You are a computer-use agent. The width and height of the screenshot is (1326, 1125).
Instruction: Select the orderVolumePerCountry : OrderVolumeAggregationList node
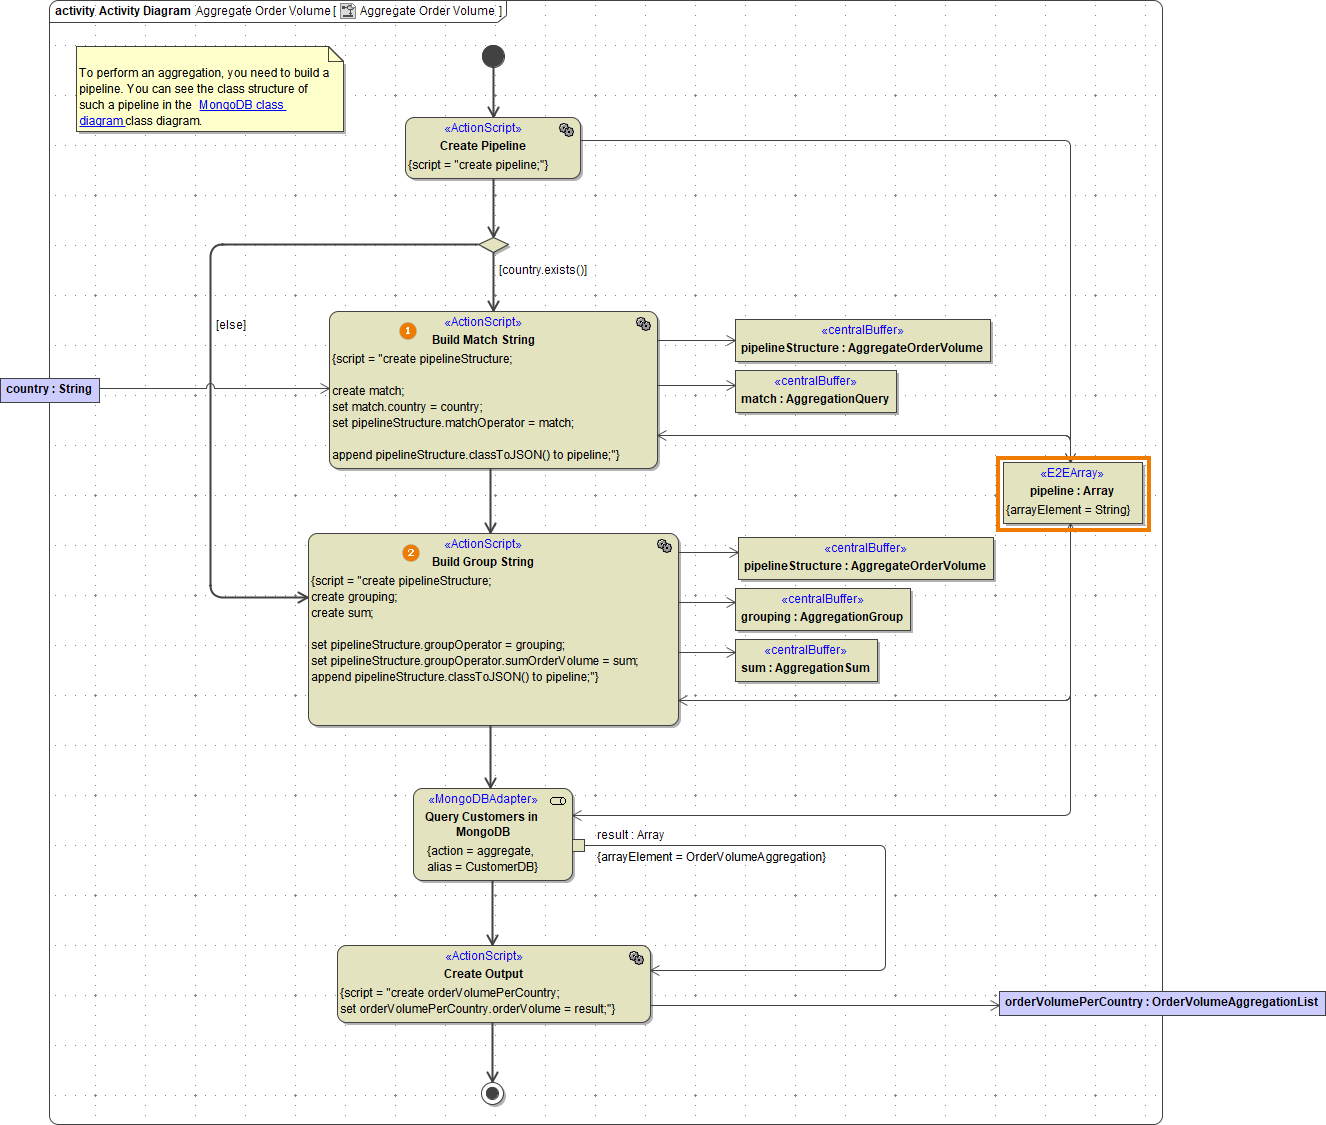(x=1161, y=1002)
